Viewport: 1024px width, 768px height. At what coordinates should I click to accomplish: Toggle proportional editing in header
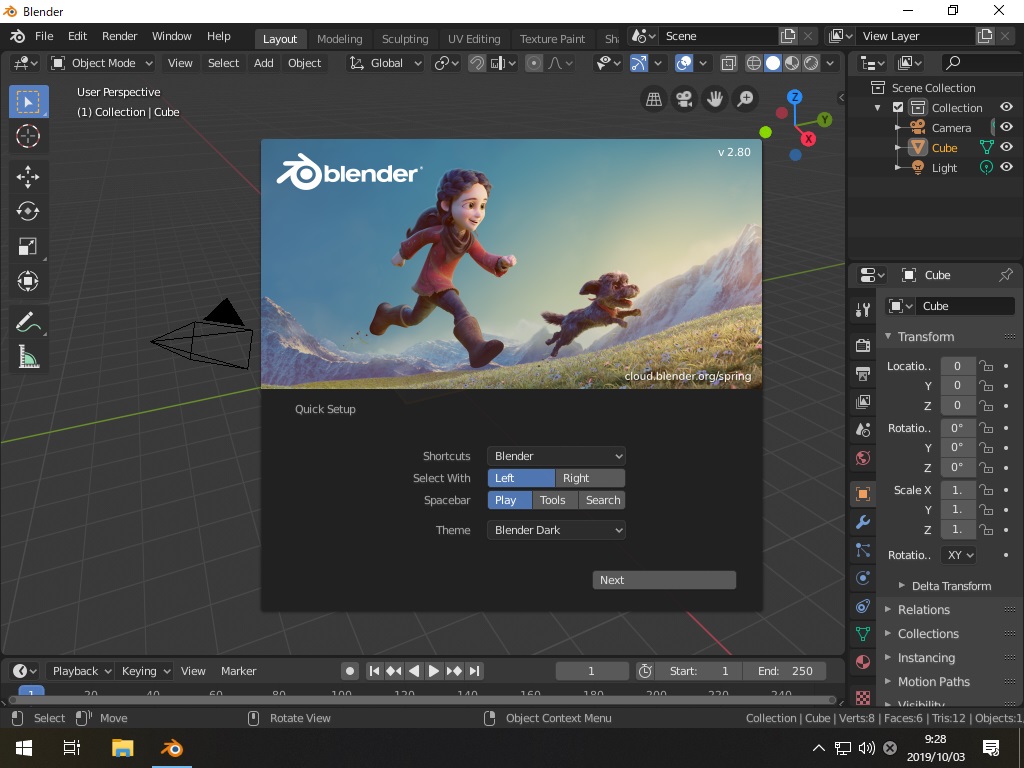point(534,63)
